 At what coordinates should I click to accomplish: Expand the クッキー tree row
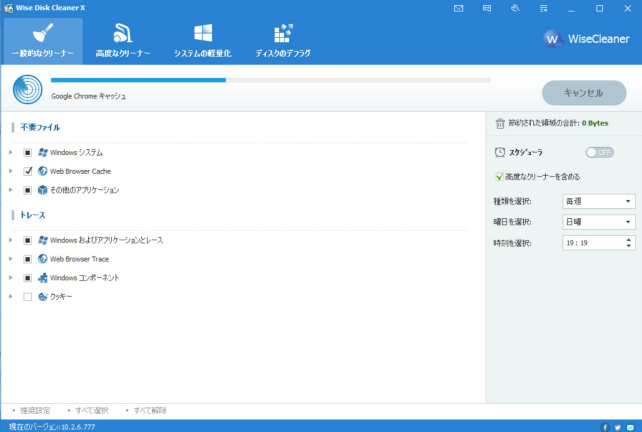11,296
